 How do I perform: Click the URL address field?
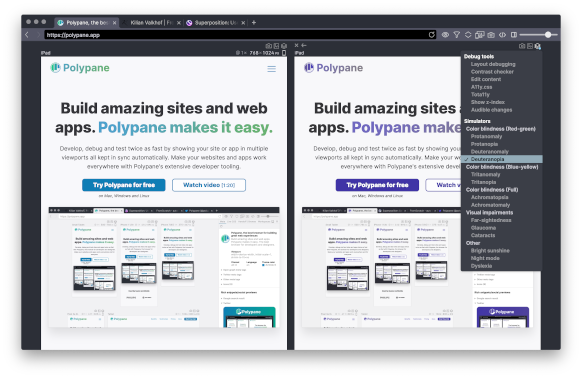pyautogui.click(x=236, y=35)
